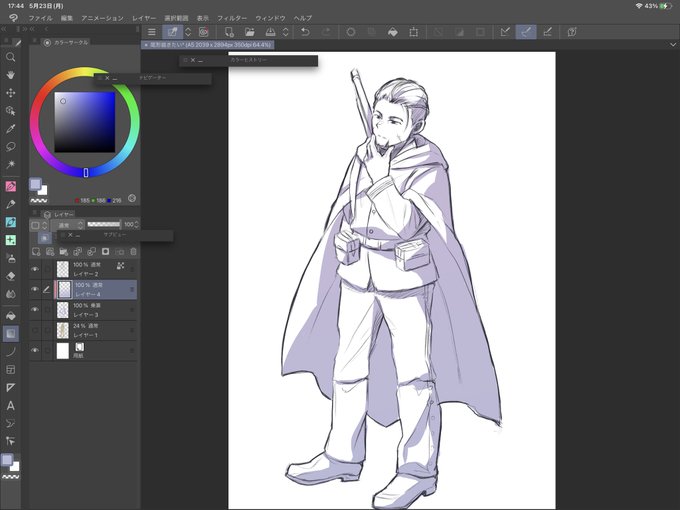Click the Open file folder icon
This screenshot has width=680, height=510.
pos(250,32)
